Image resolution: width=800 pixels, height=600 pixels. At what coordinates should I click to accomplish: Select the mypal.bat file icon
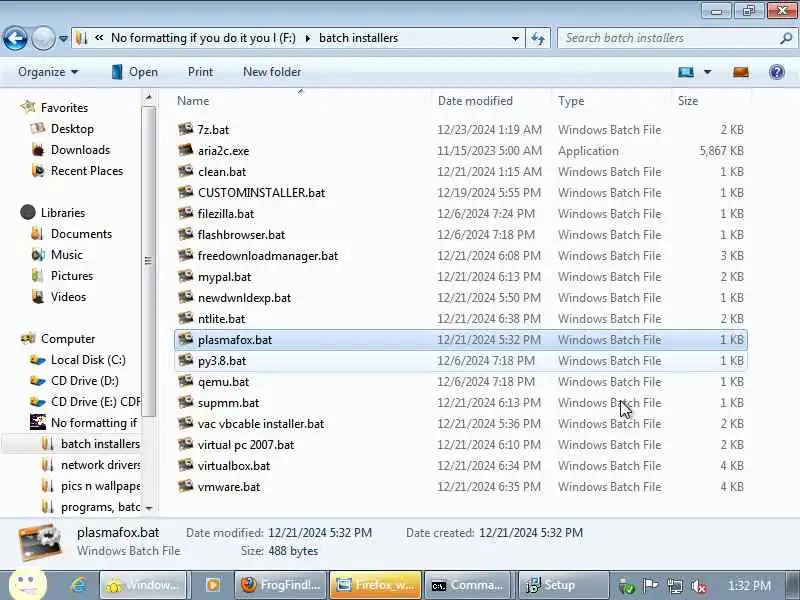tap(185, 276)
